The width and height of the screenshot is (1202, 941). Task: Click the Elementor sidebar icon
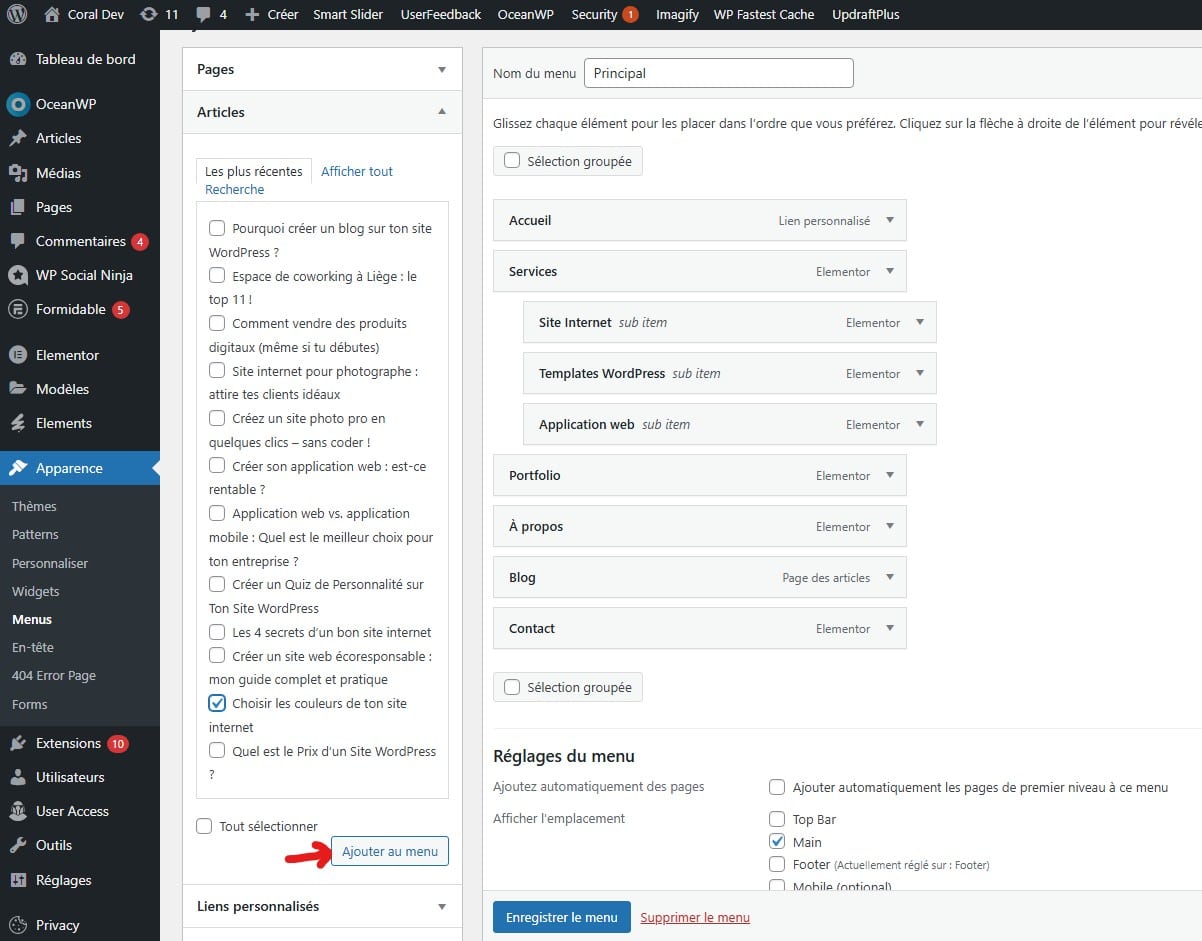click(x=18, y=355)
